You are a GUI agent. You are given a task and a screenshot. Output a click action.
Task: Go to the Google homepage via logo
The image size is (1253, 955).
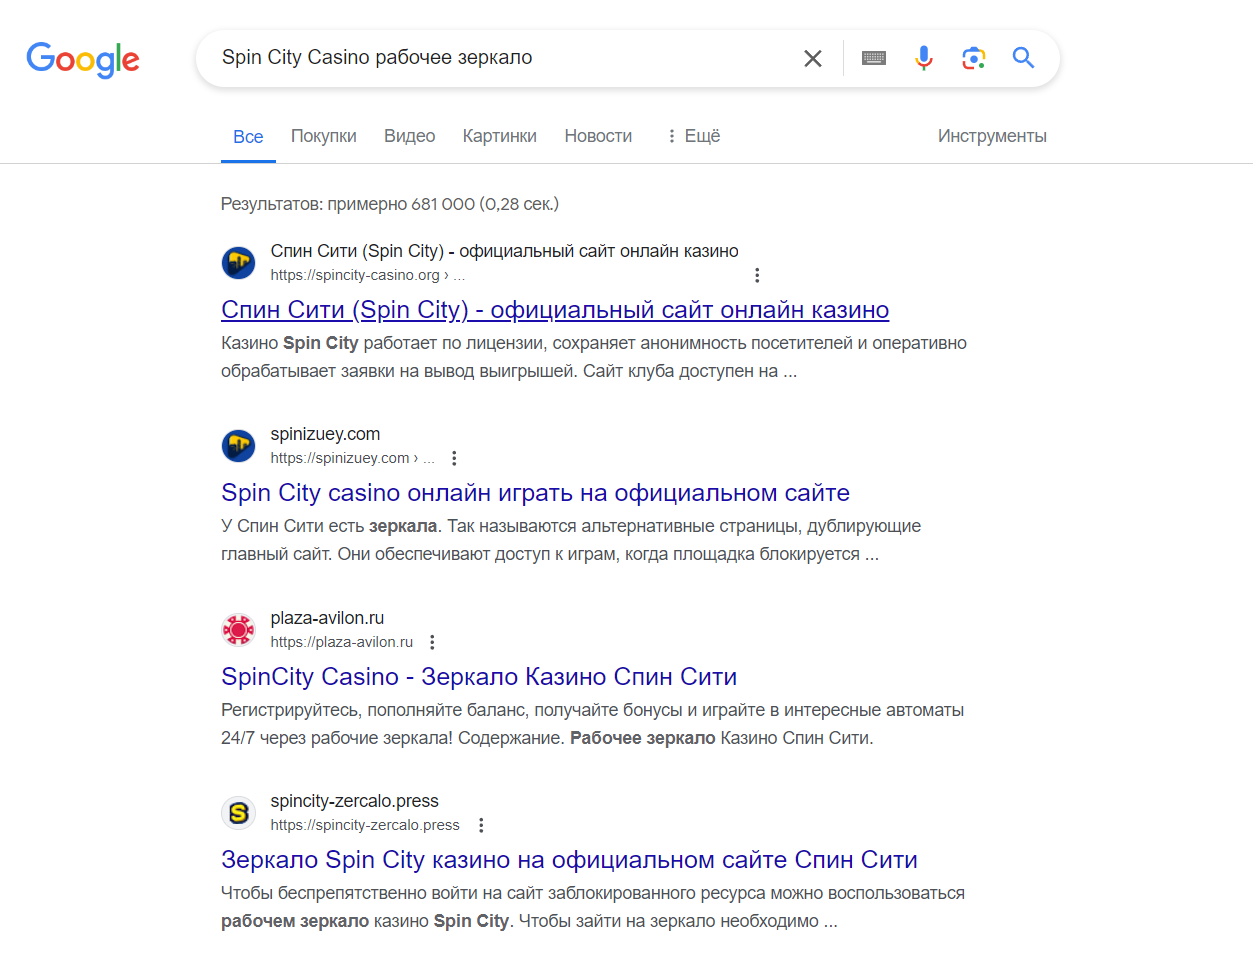click(x=83, y=59)
